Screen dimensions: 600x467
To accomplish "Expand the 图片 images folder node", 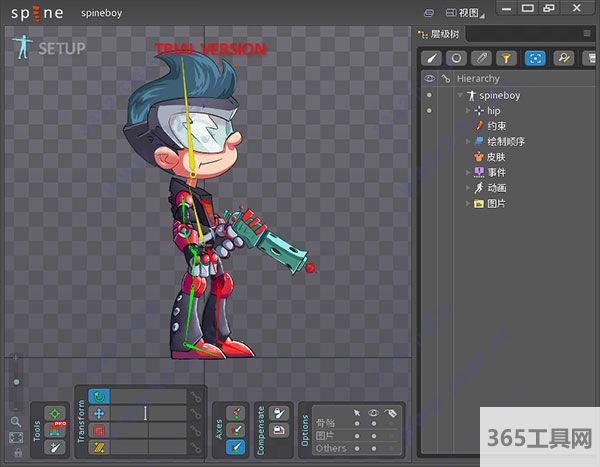I will pyautogui.click(x=468, y=203).
